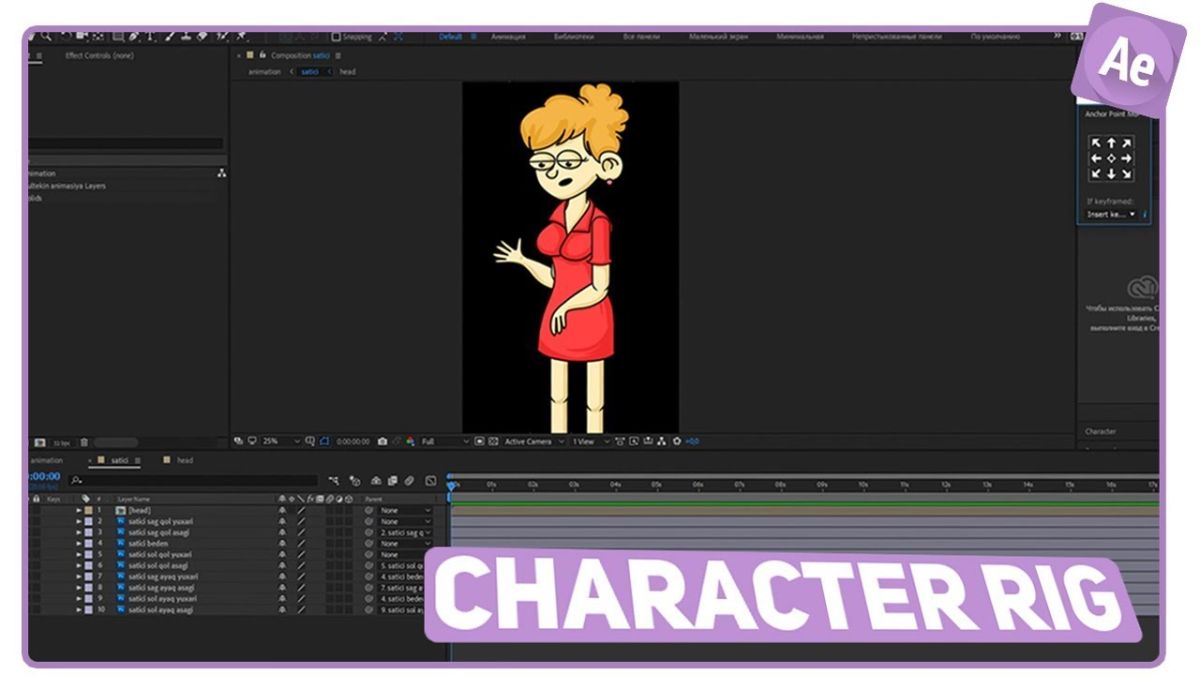Select the Default workspace
The height and width of the screenshot is (675, 1200).
[x=451, y=37]
